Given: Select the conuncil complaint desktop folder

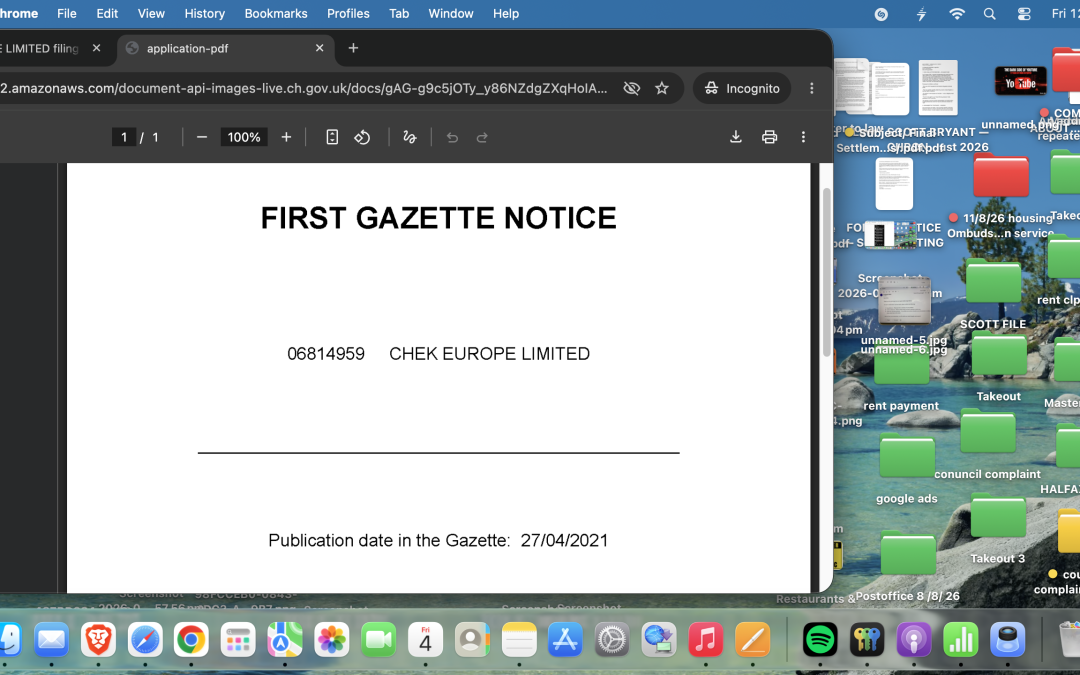Looking at the screenshot, I should [988, 431].
